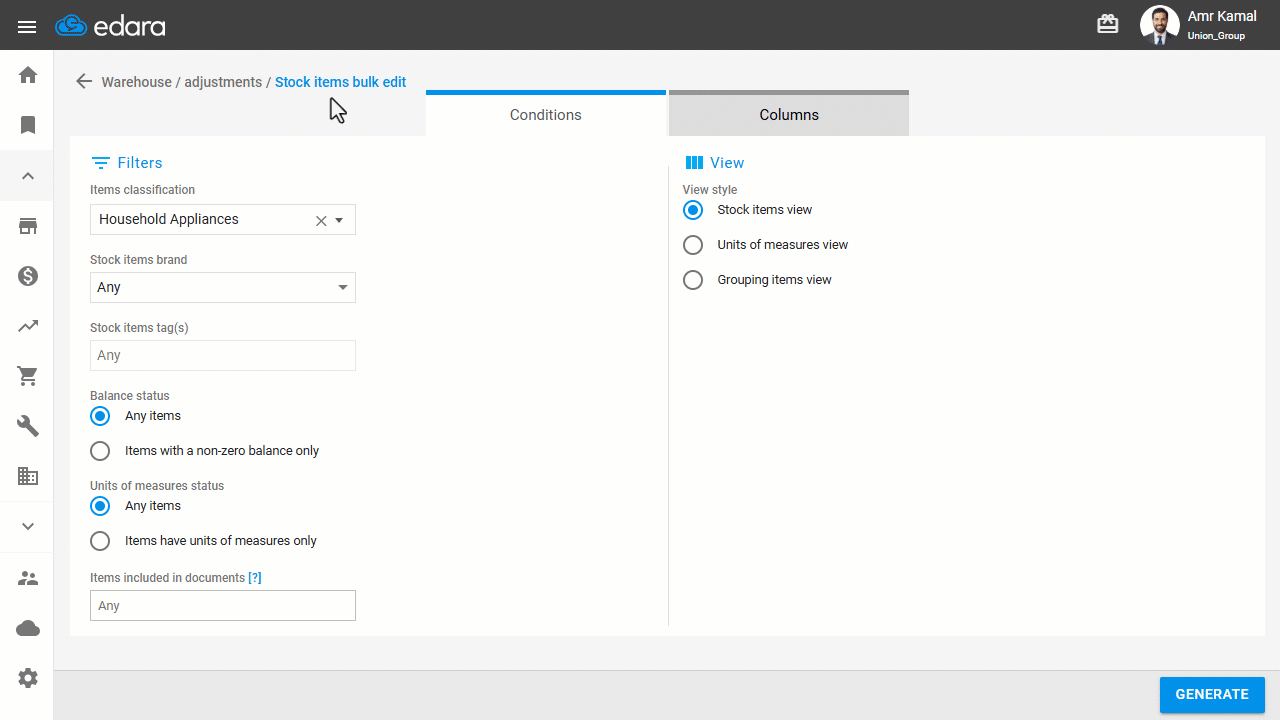Open settings gear in sidebar

coord(28,678)
